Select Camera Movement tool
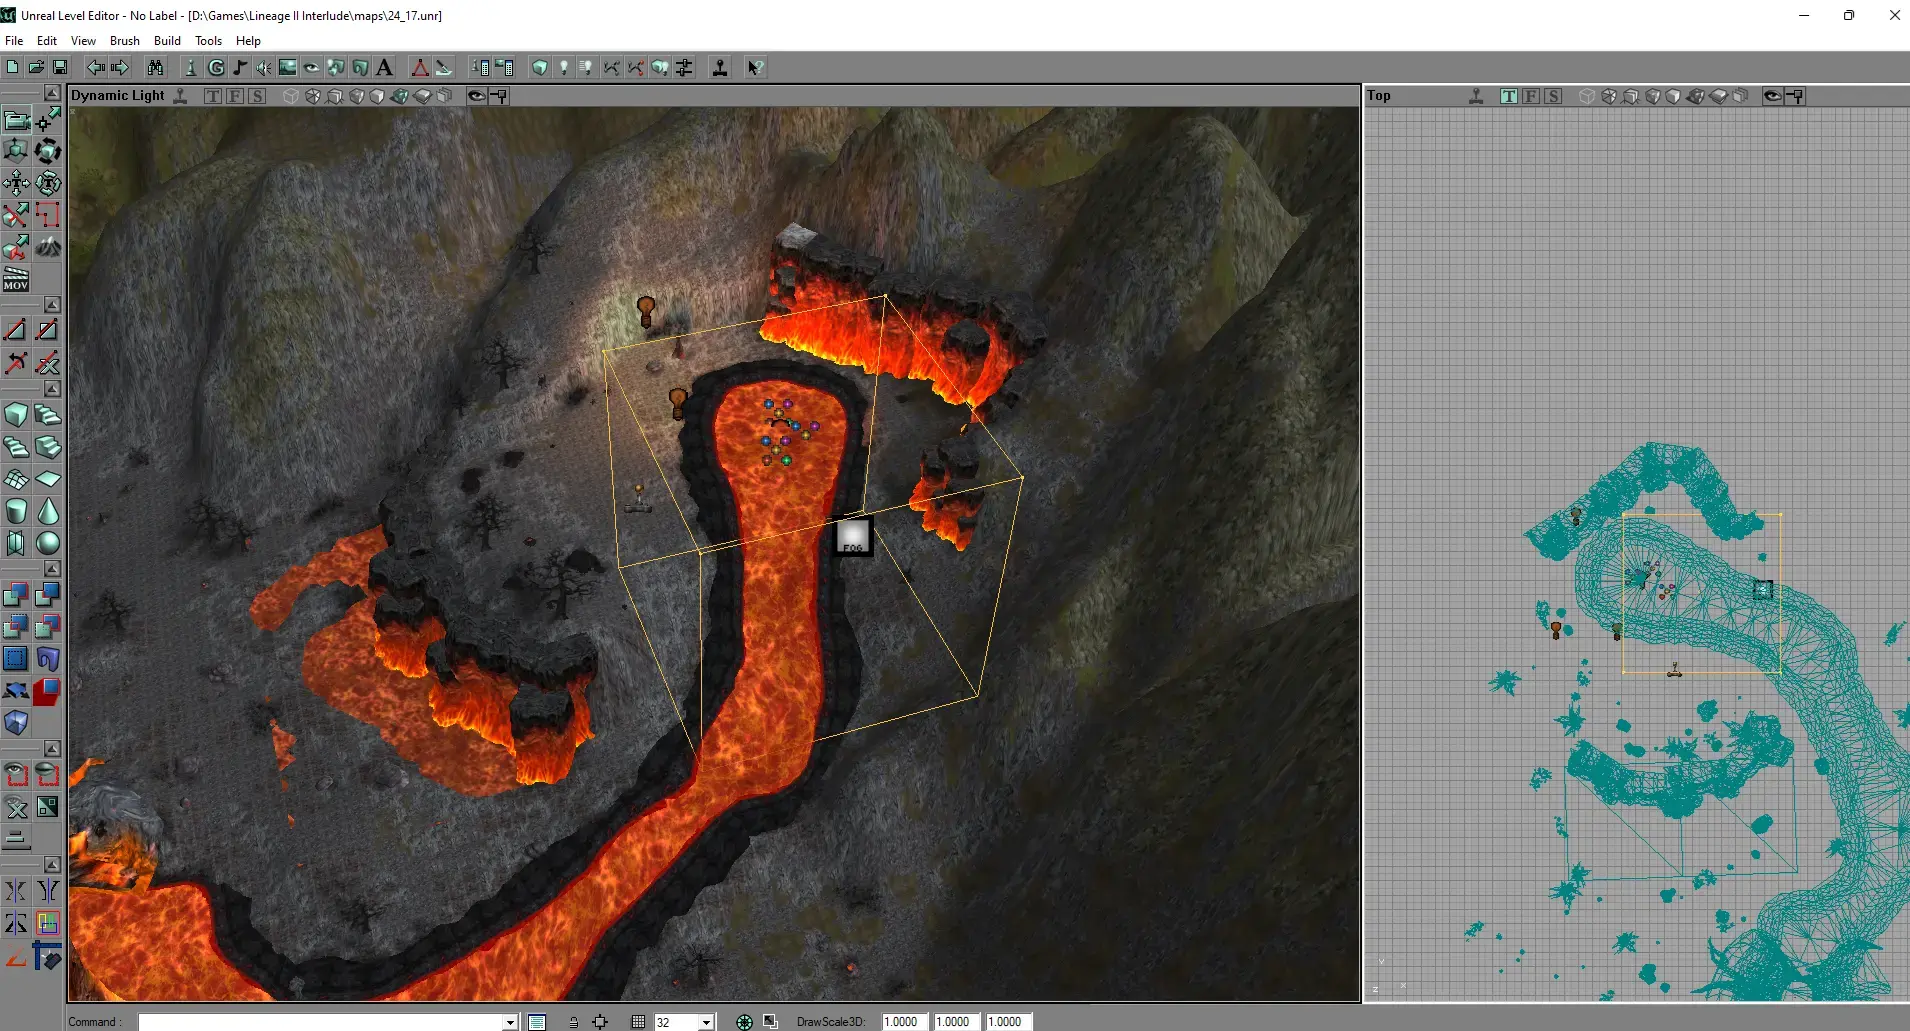The height and width of the screenshot is (1031, 1910). [x=16, y=120]
